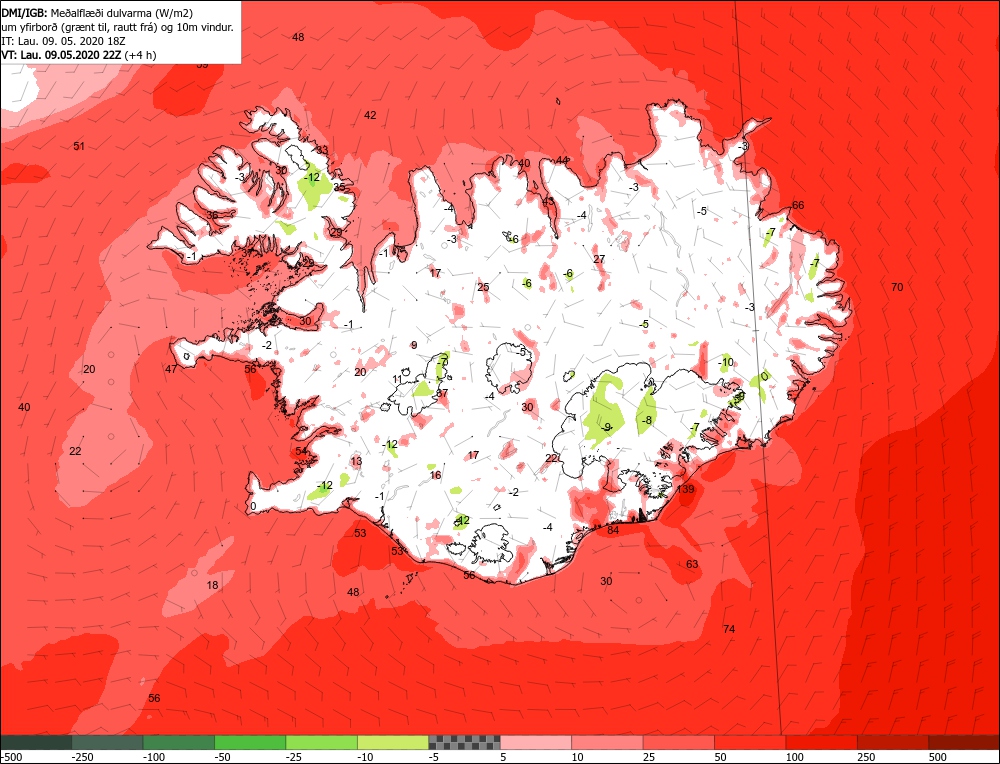Click the "-250" label on the legend scale
1000x764 pixels.
click(x=82, y=757)
